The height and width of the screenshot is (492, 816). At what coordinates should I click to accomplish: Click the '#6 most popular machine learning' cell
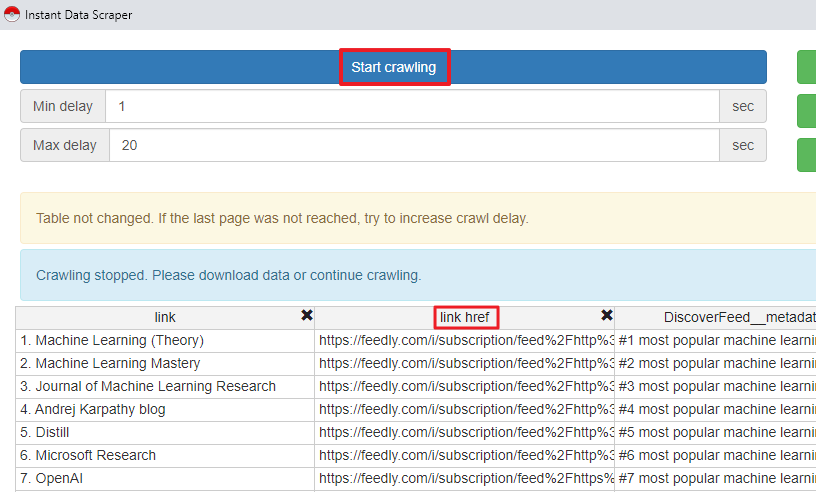click(716, 455)
